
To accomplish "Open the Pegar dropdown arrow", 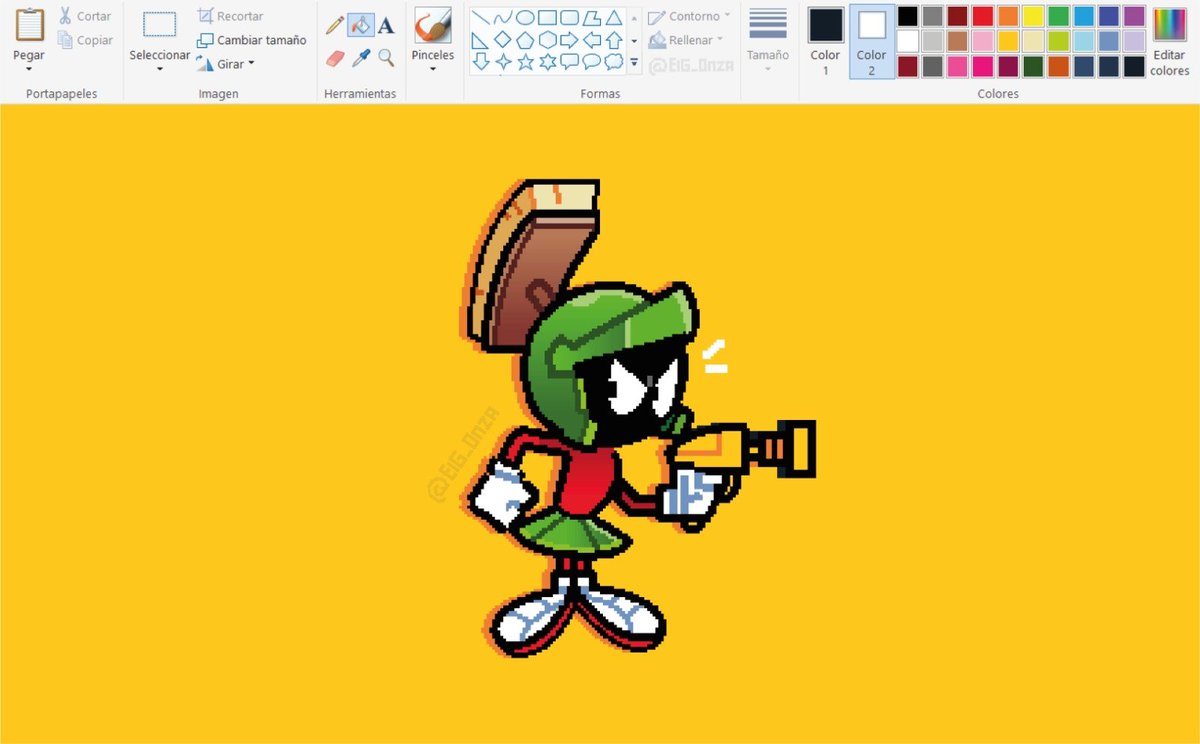I will pos(29,70).
